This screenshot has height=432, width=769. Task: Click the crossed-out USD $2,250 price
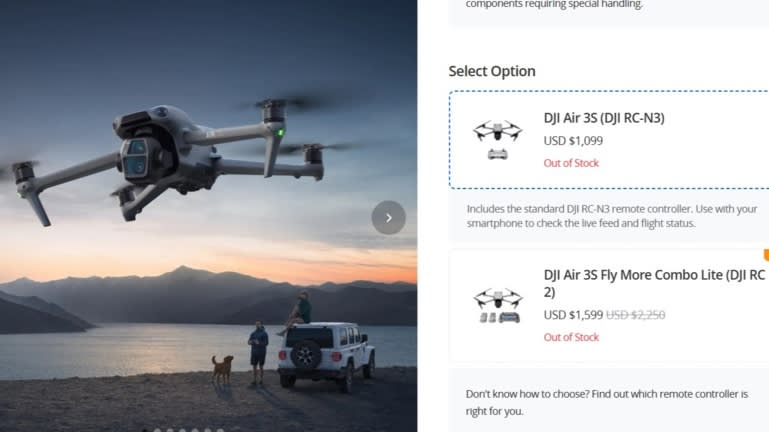pyautogui.click(x=636, y=315)
